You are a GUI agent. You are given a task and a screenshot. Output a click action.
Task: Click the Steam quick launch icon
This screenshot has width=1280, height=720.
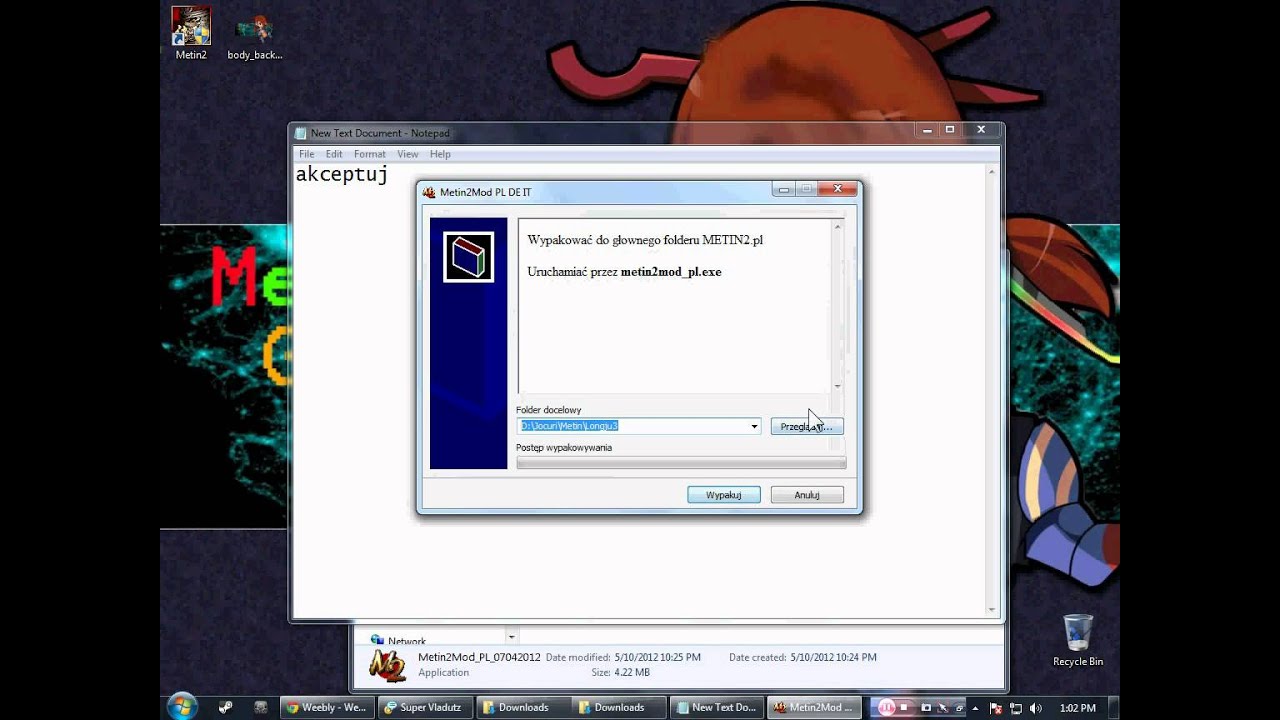tap(226, 707)
